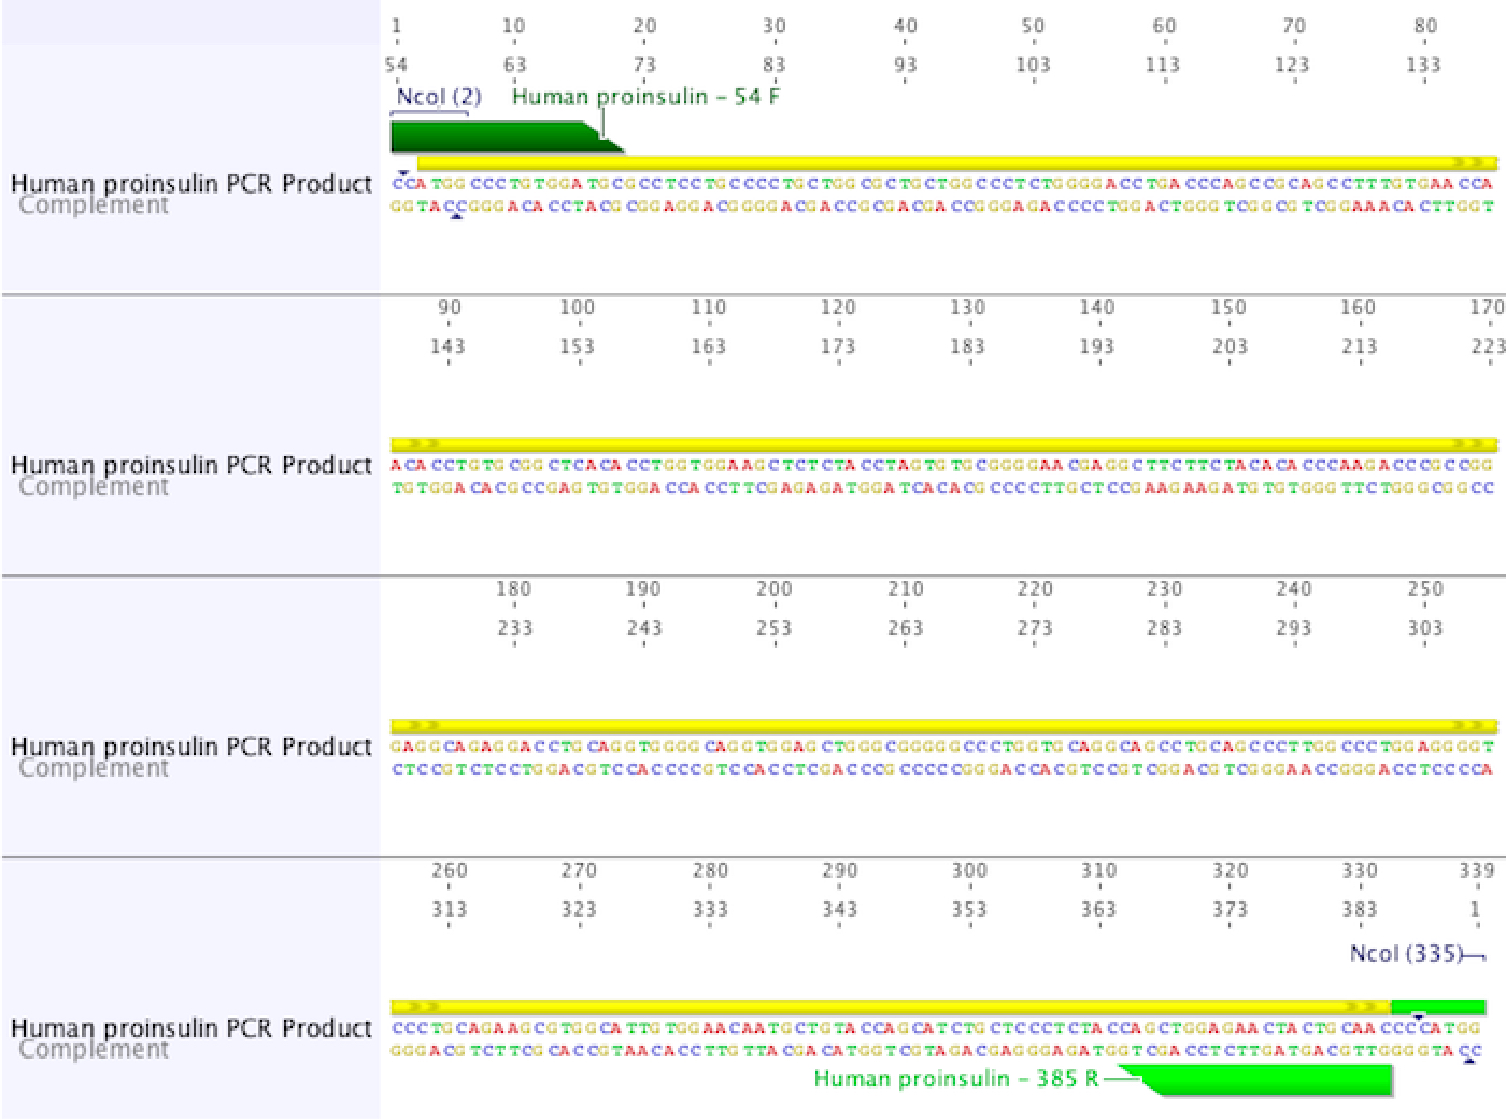
Task: Click the yellow PCR product bar above the sequence starting CCA TGG
Action: pos(957,162)
